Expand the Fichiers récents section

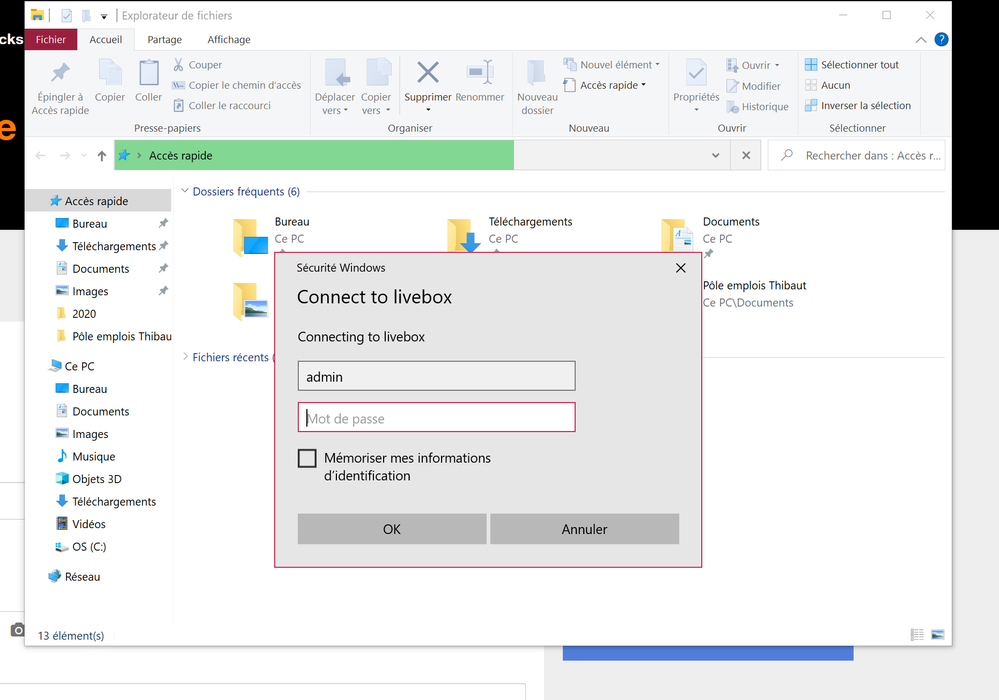[185, 357]
